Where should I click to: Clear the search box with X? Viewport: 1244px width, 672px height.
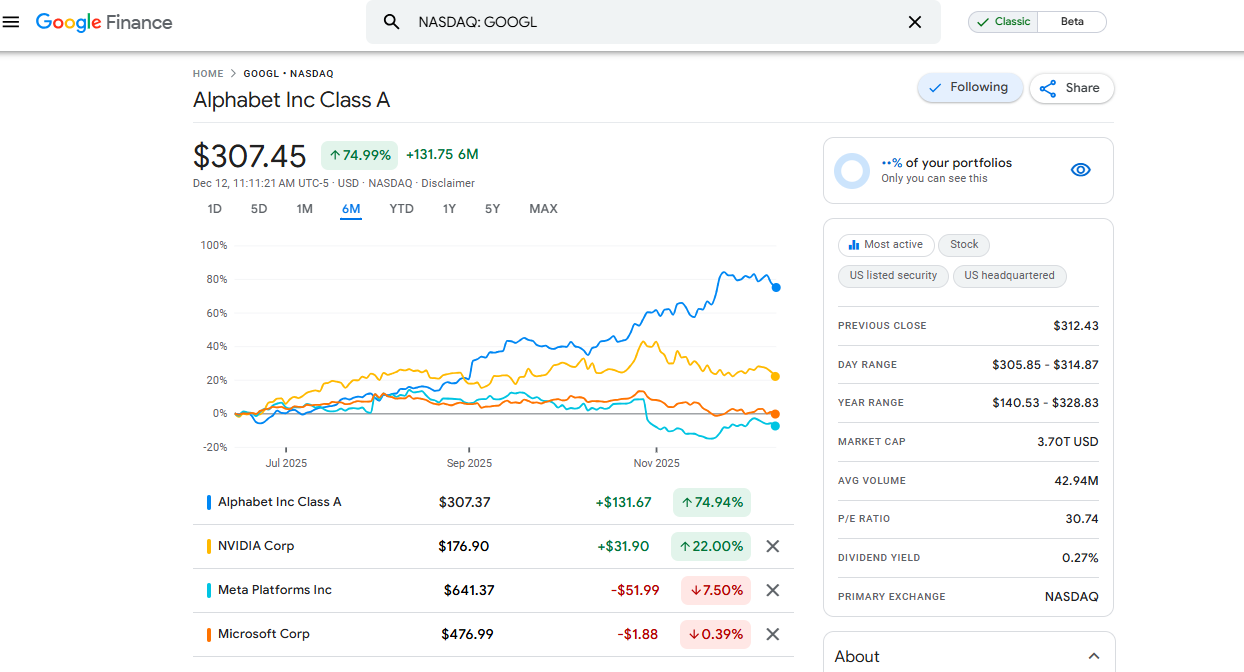(x=914, y=22)
